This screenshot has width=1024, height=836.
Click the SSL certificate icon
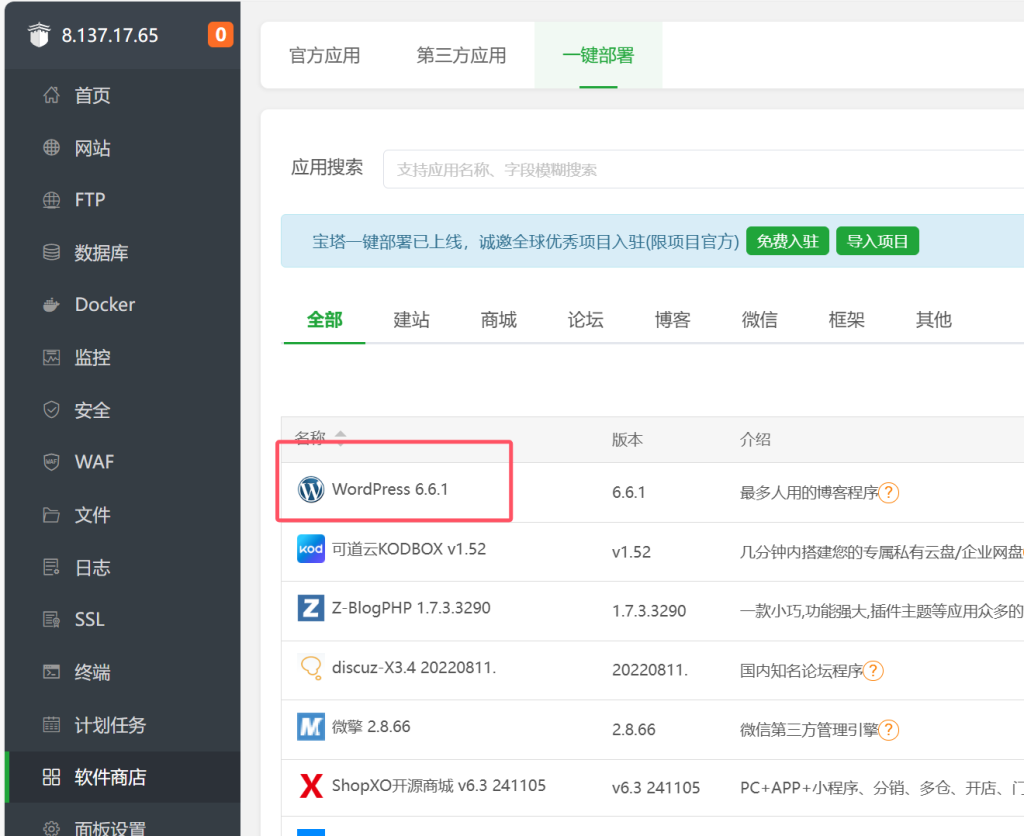(51, 619)
